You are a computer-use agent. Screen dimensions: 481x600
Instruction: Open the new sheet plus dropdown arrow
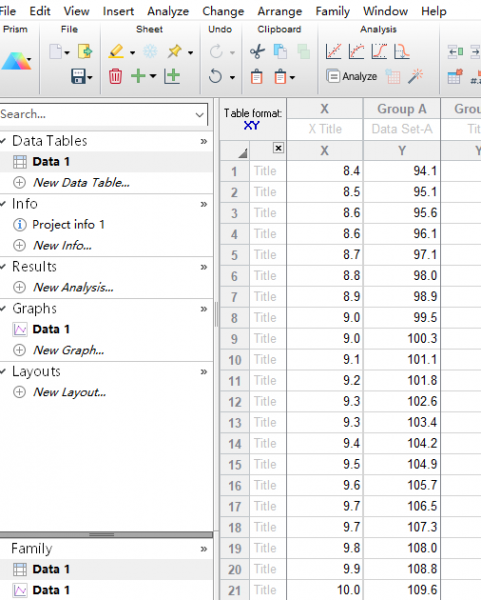tap(153, 76)
